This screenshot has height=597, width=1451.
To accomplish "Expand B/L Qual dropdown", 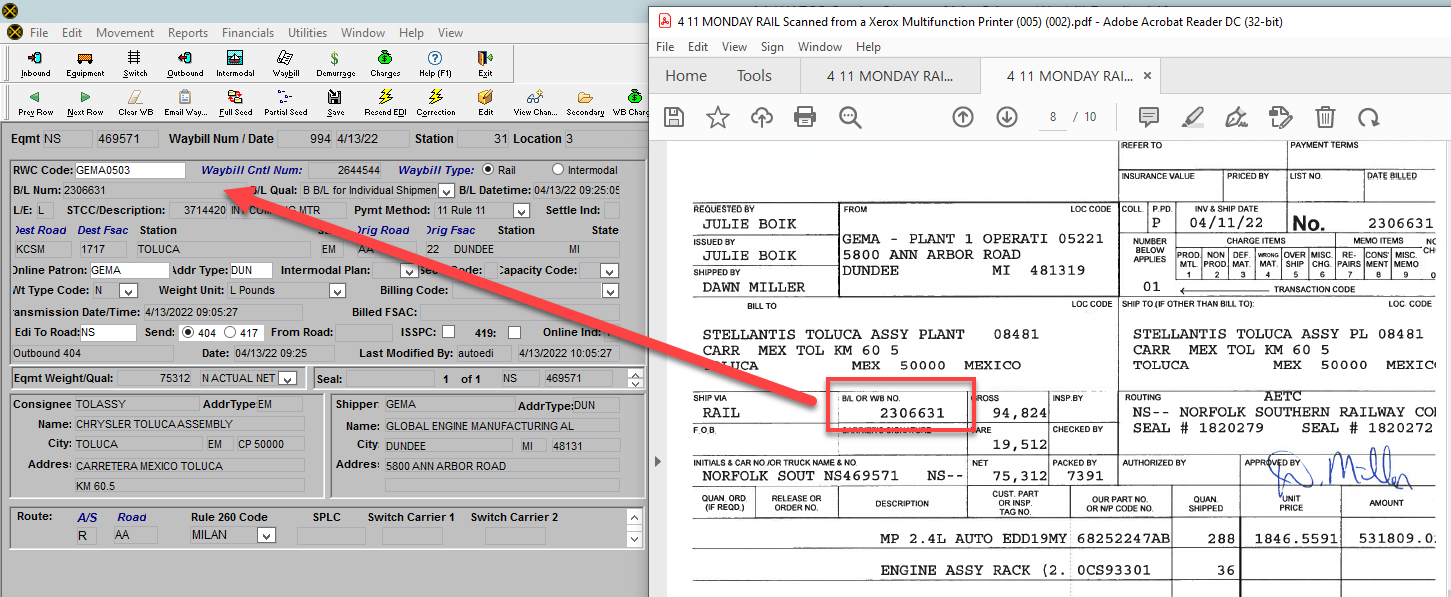I will [x=446, y=191].
